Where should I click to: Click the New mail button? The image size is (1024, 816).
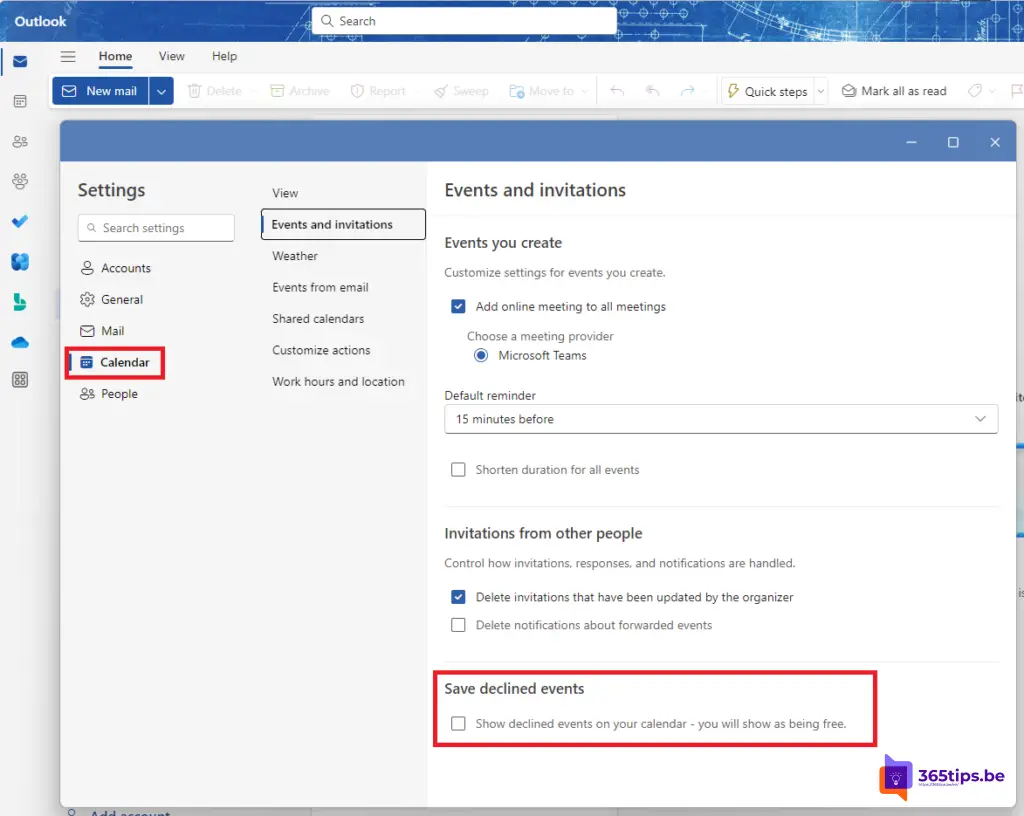click(x=100, y=91)
